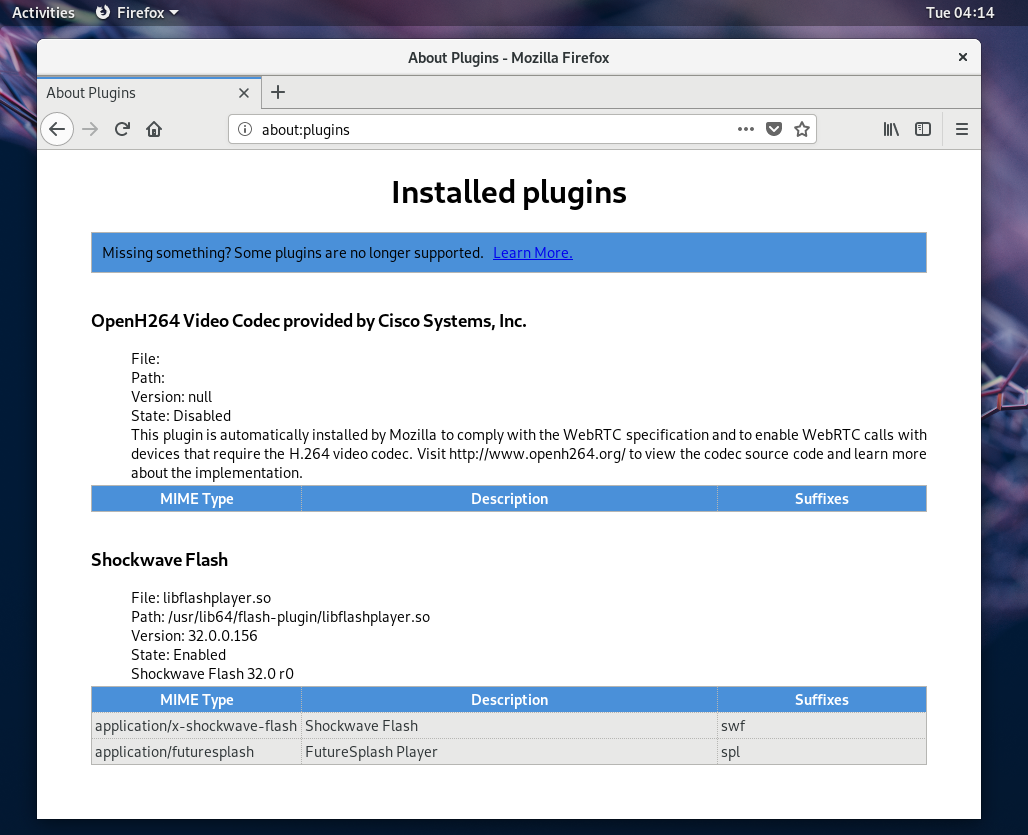Open the Firefox hamburger menu

pyautogui.click(x=962, y=129)
